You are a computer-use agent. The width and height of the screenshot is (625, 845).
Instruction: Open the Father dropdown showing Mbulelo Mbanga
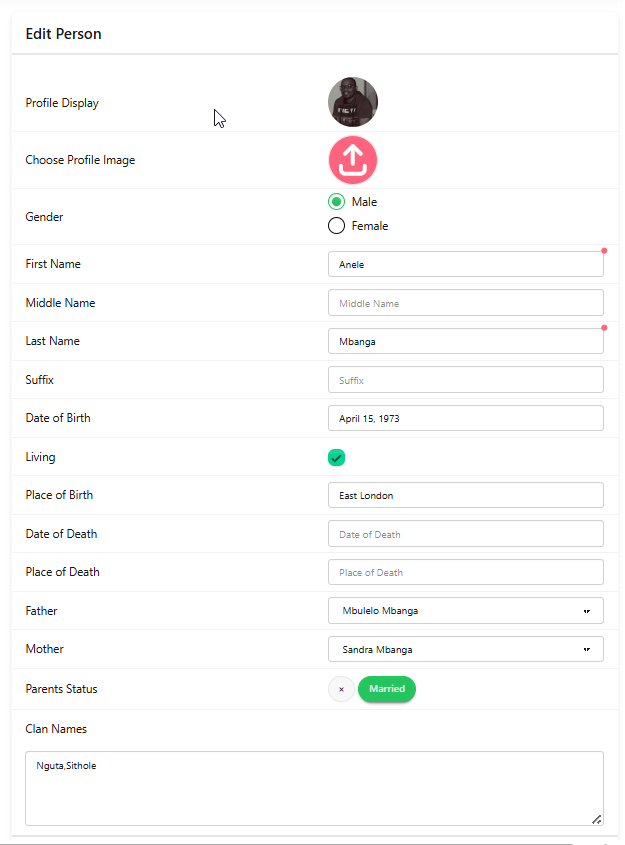465,610
